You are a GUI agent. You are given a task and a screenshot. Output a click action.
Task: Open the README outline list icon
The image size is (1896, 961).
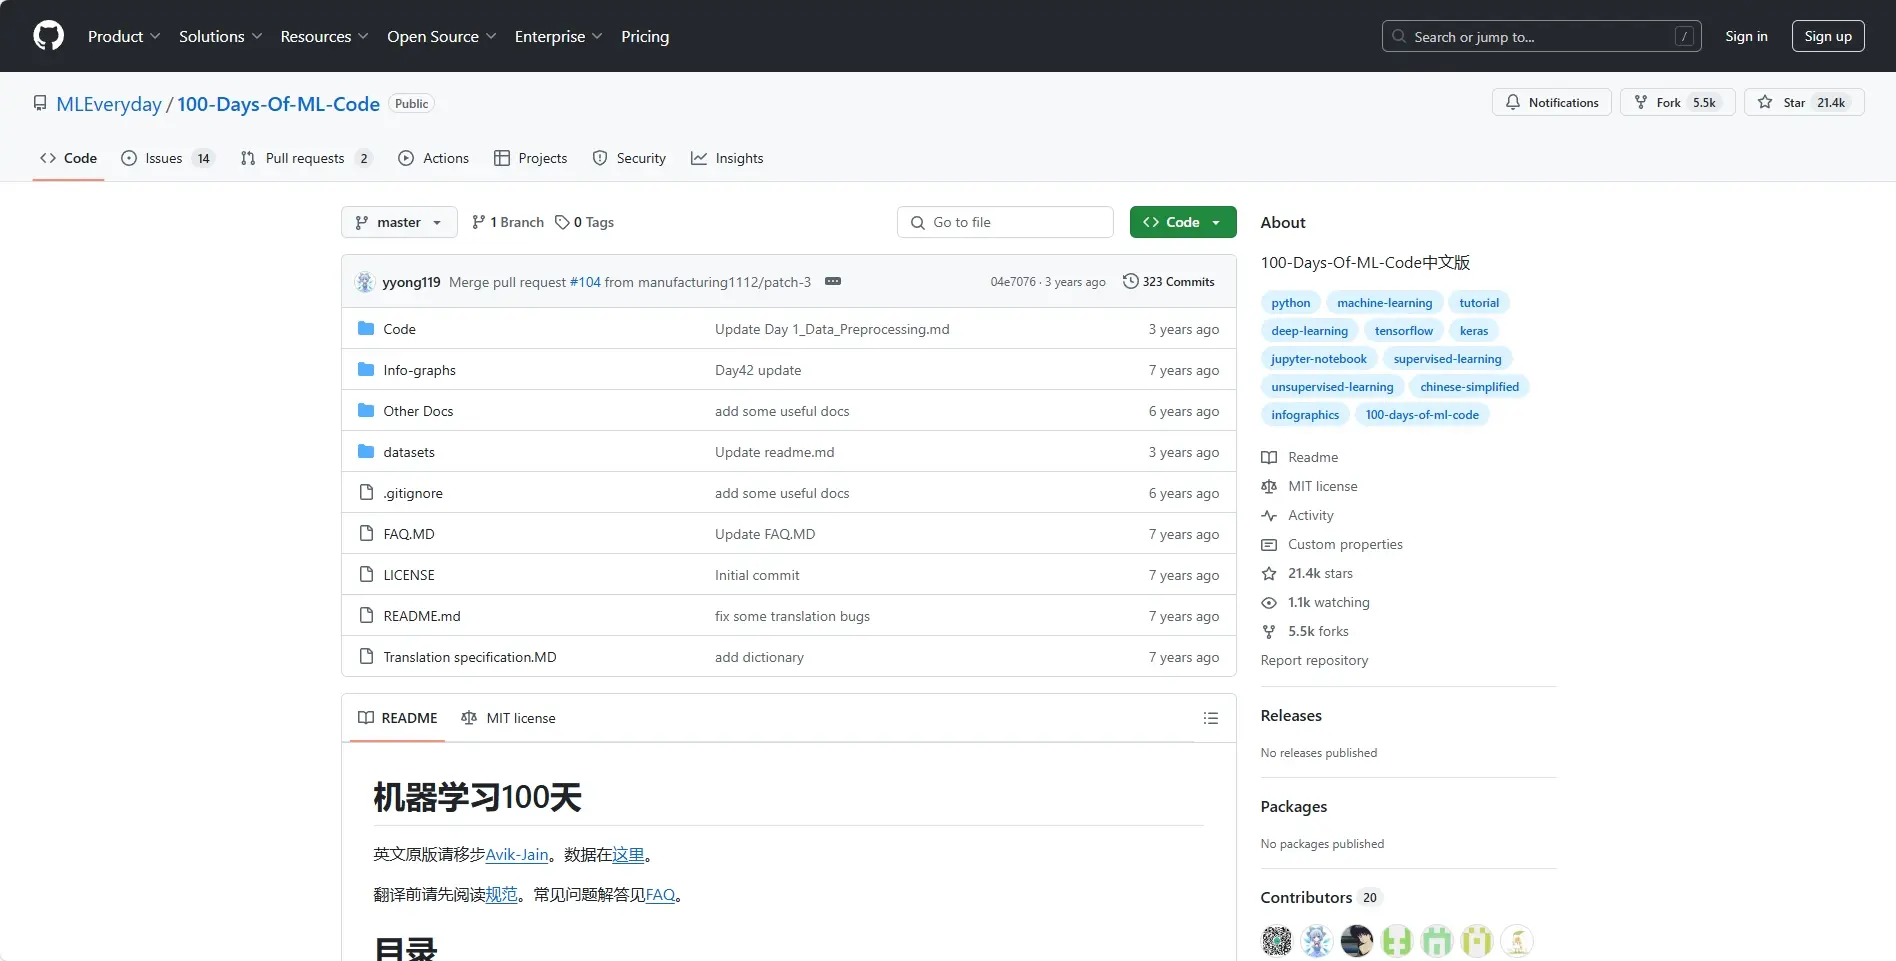pyautogui.click(x=1210, y=719)
